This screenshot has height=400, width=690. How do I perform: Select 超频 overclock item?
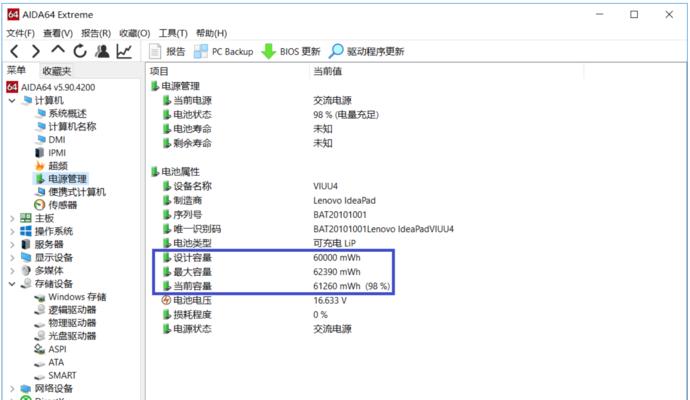[x=51, y=166]
